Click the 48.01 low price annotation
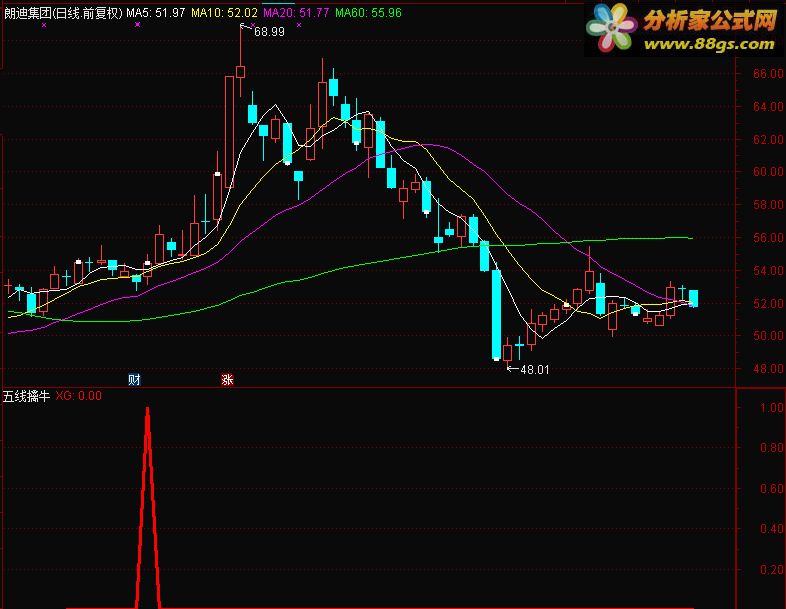This screenshot has width=786, height=609. pyautogui.click(x=535, y=370)
